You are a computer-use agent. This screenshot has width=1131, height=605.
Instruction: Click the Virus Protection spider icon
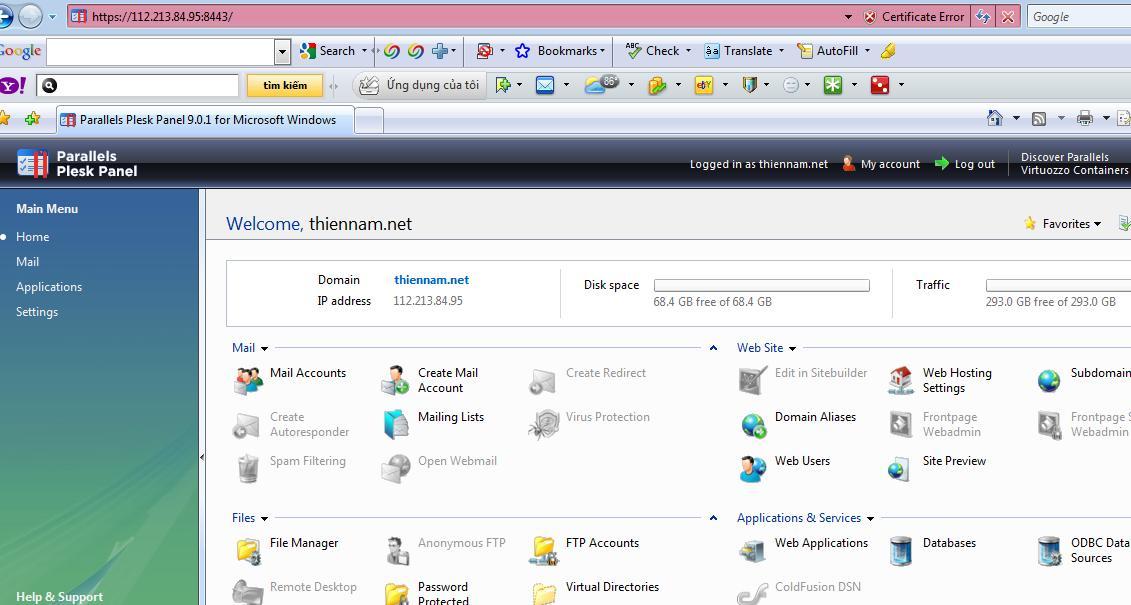[543, 424]
